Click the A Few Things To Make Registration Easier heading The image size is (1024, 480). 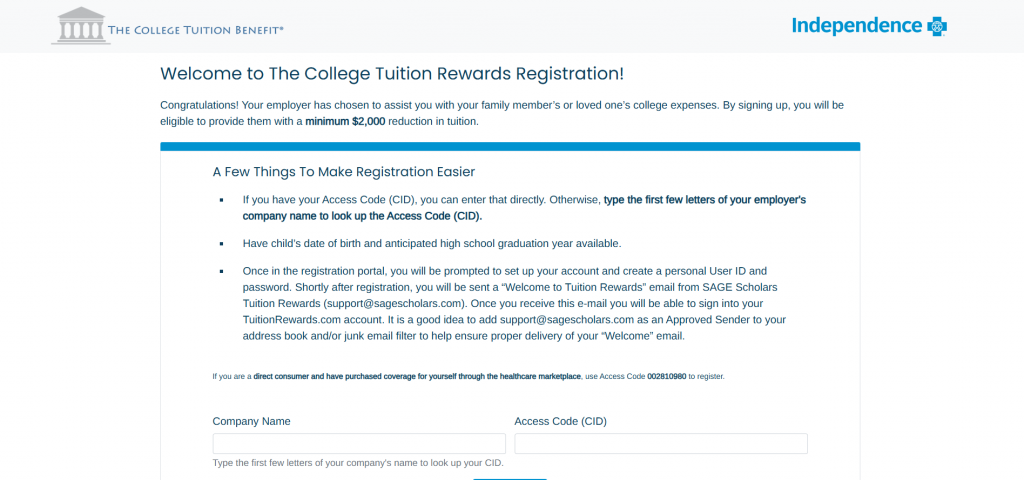click(344, 172)
